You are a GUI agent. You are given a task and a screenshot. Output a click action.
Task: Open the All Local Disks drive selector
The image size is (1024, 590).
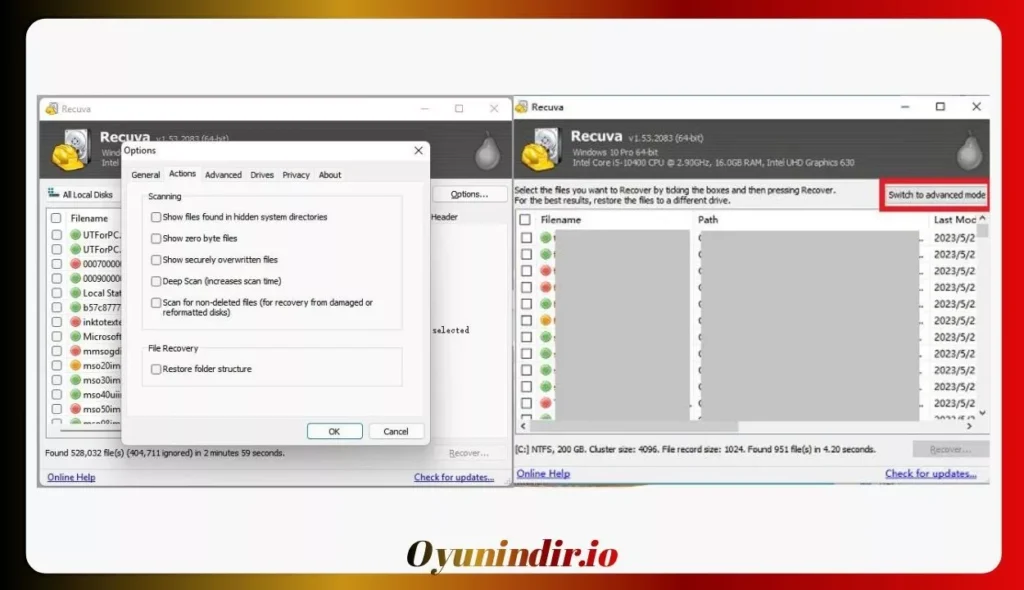point(82,194)
